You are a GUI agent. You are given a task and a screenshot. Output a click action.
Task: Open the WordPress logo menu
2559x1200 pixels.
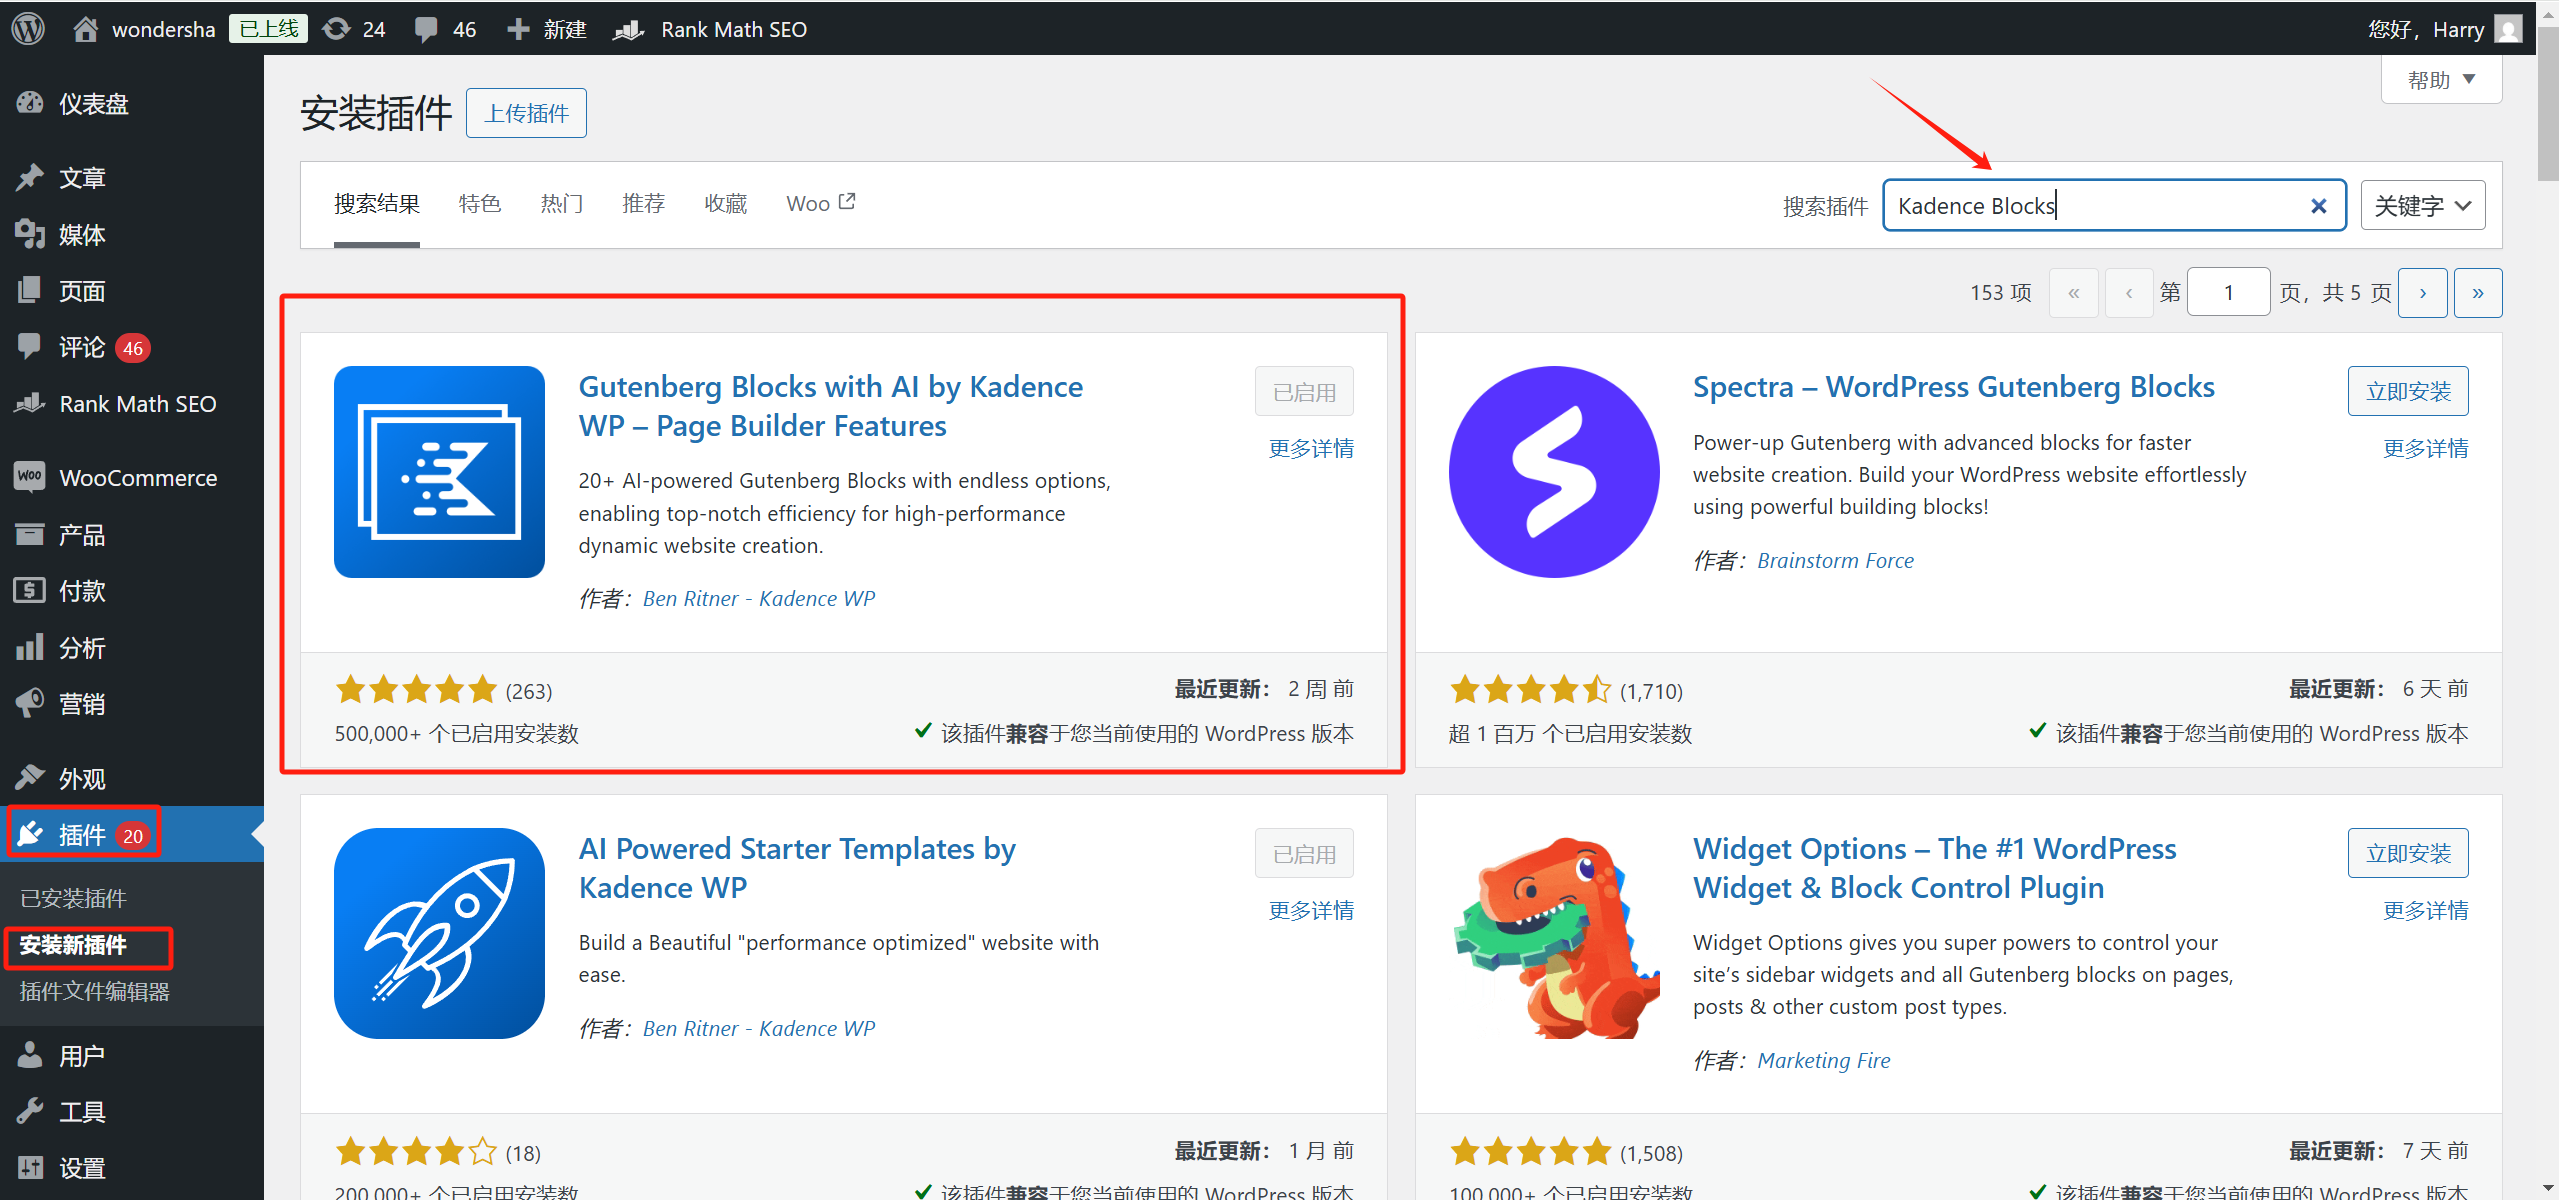pos(27,28)
